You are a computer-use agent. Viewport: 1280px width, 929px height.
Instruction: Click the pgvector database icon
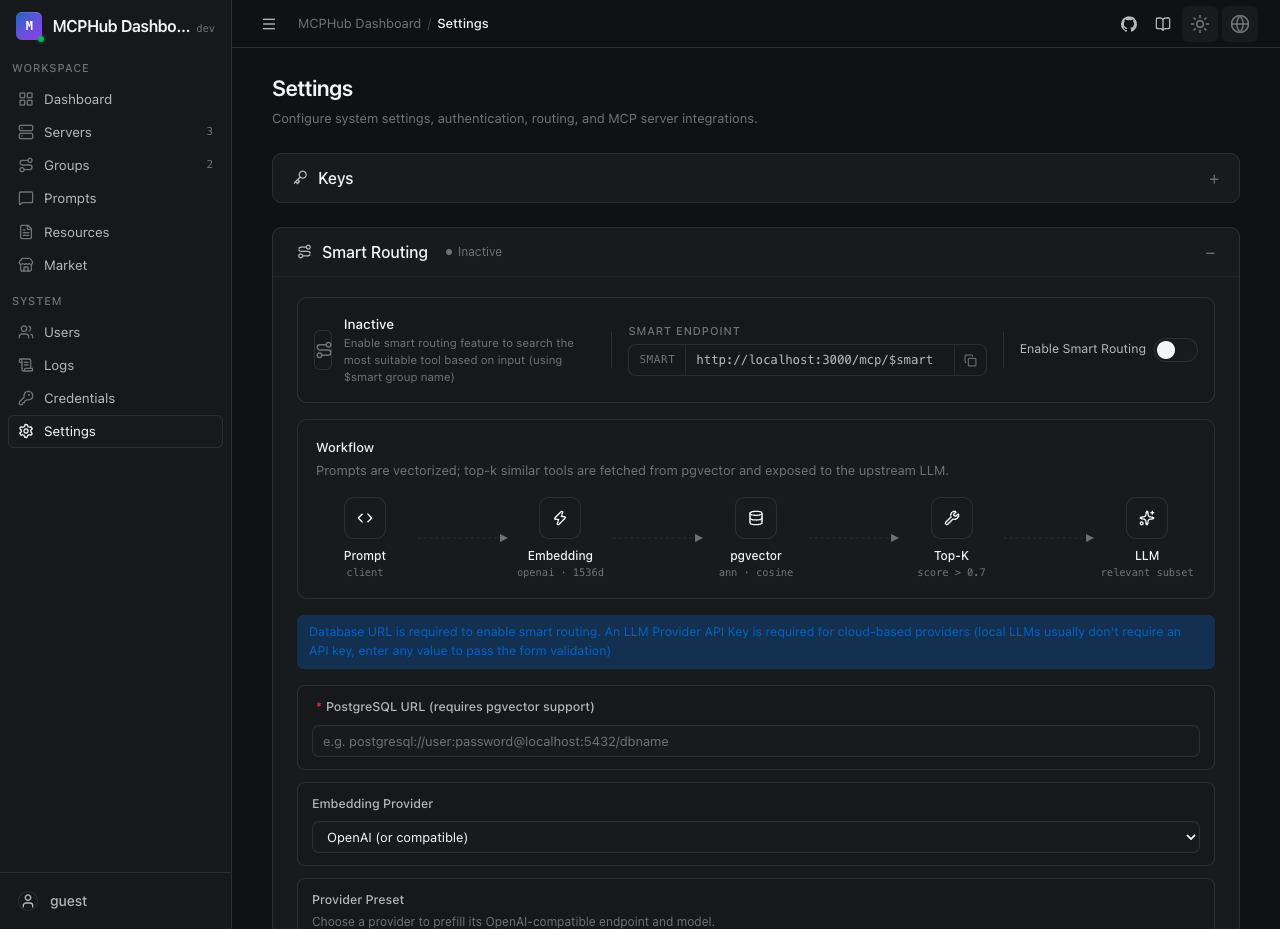pos(756,518)
